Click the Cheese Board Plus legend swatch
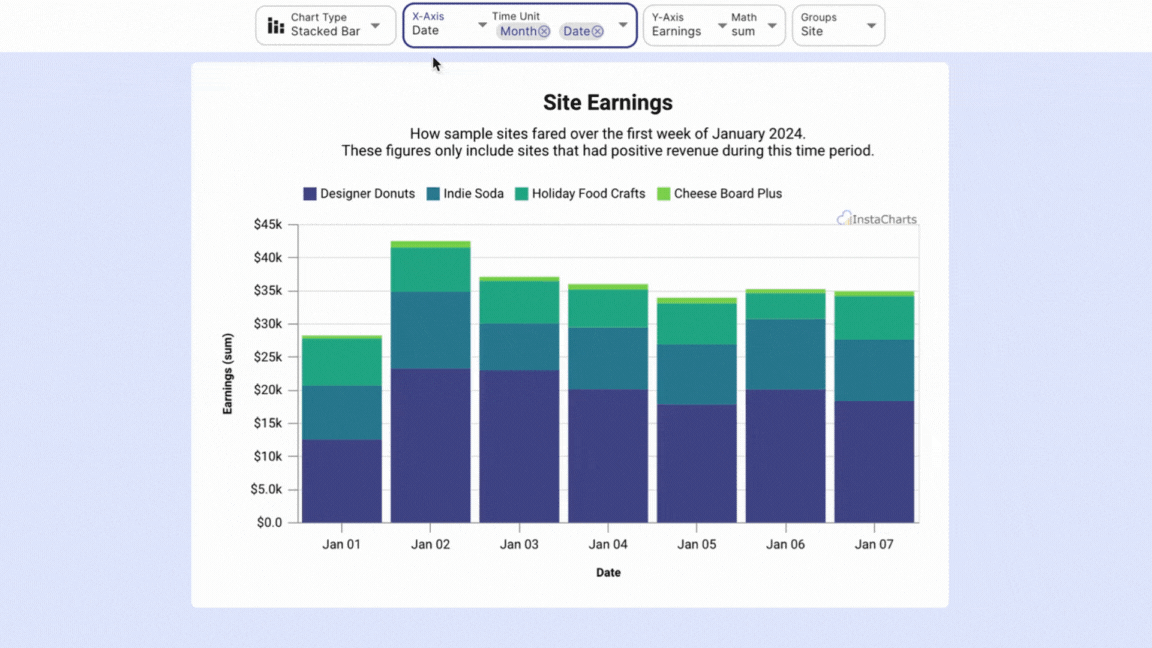 click(x=663, y=194)
